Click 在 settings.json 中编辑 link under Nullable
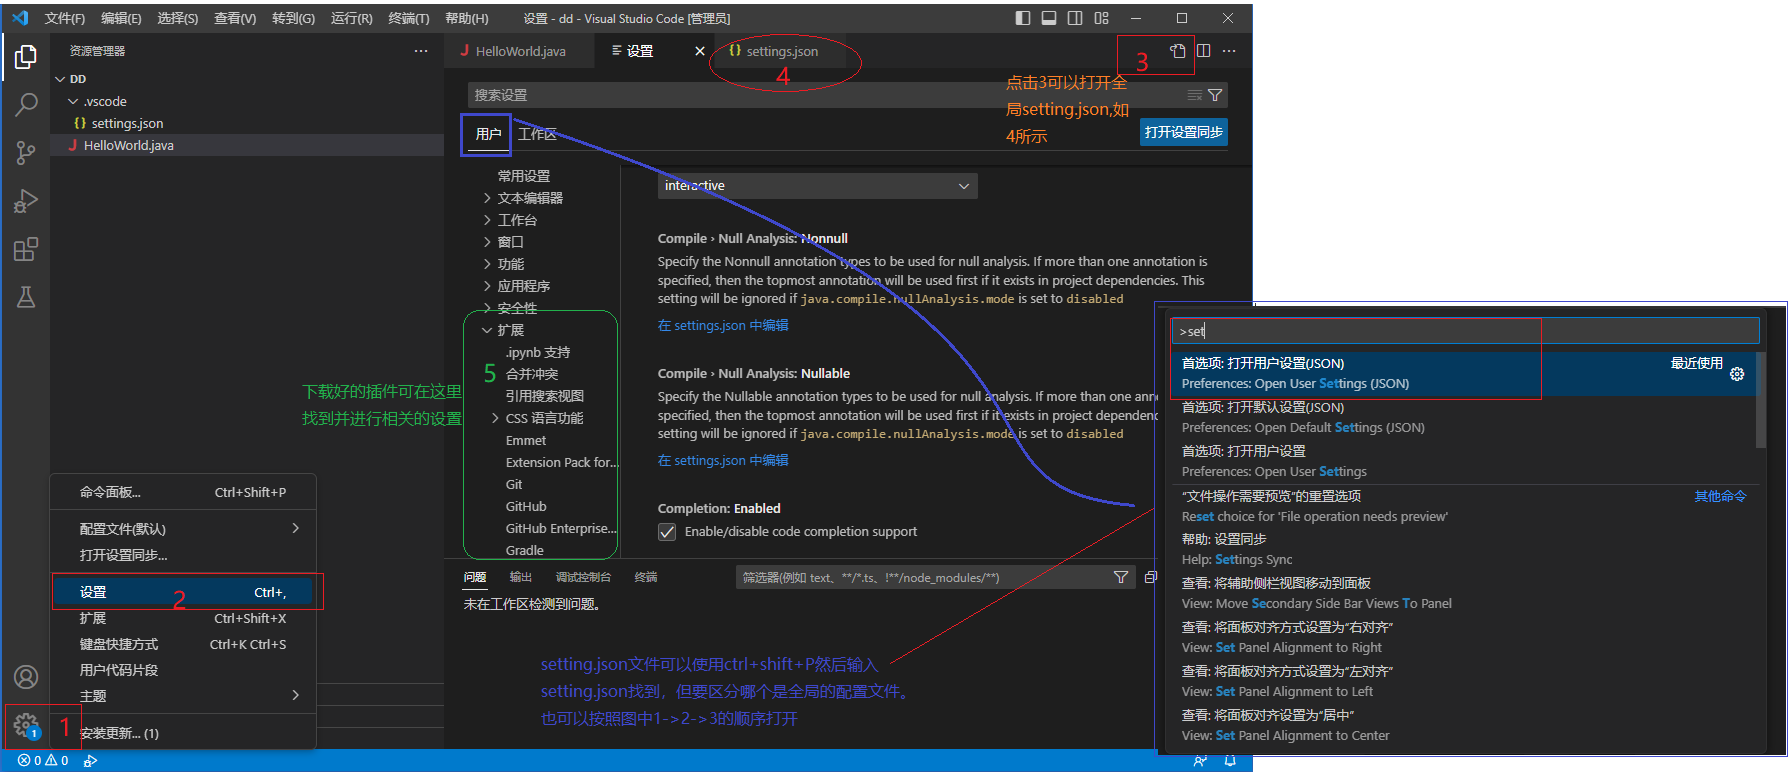Screen dimensions: 1790x777 [723, 460]
